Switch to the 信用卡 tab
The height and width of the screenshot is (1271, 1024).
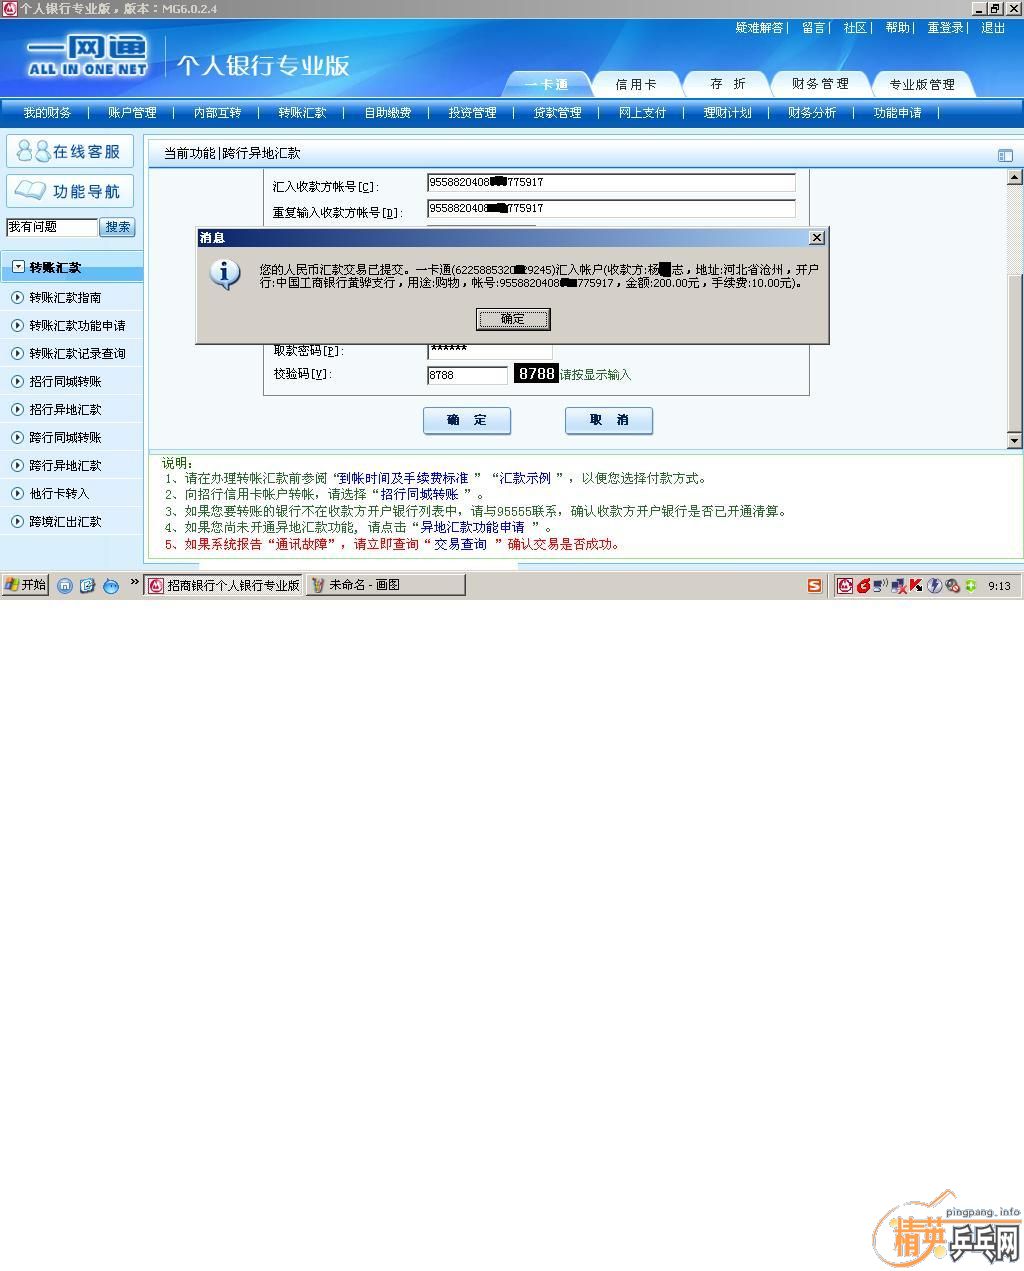[636, 84]
